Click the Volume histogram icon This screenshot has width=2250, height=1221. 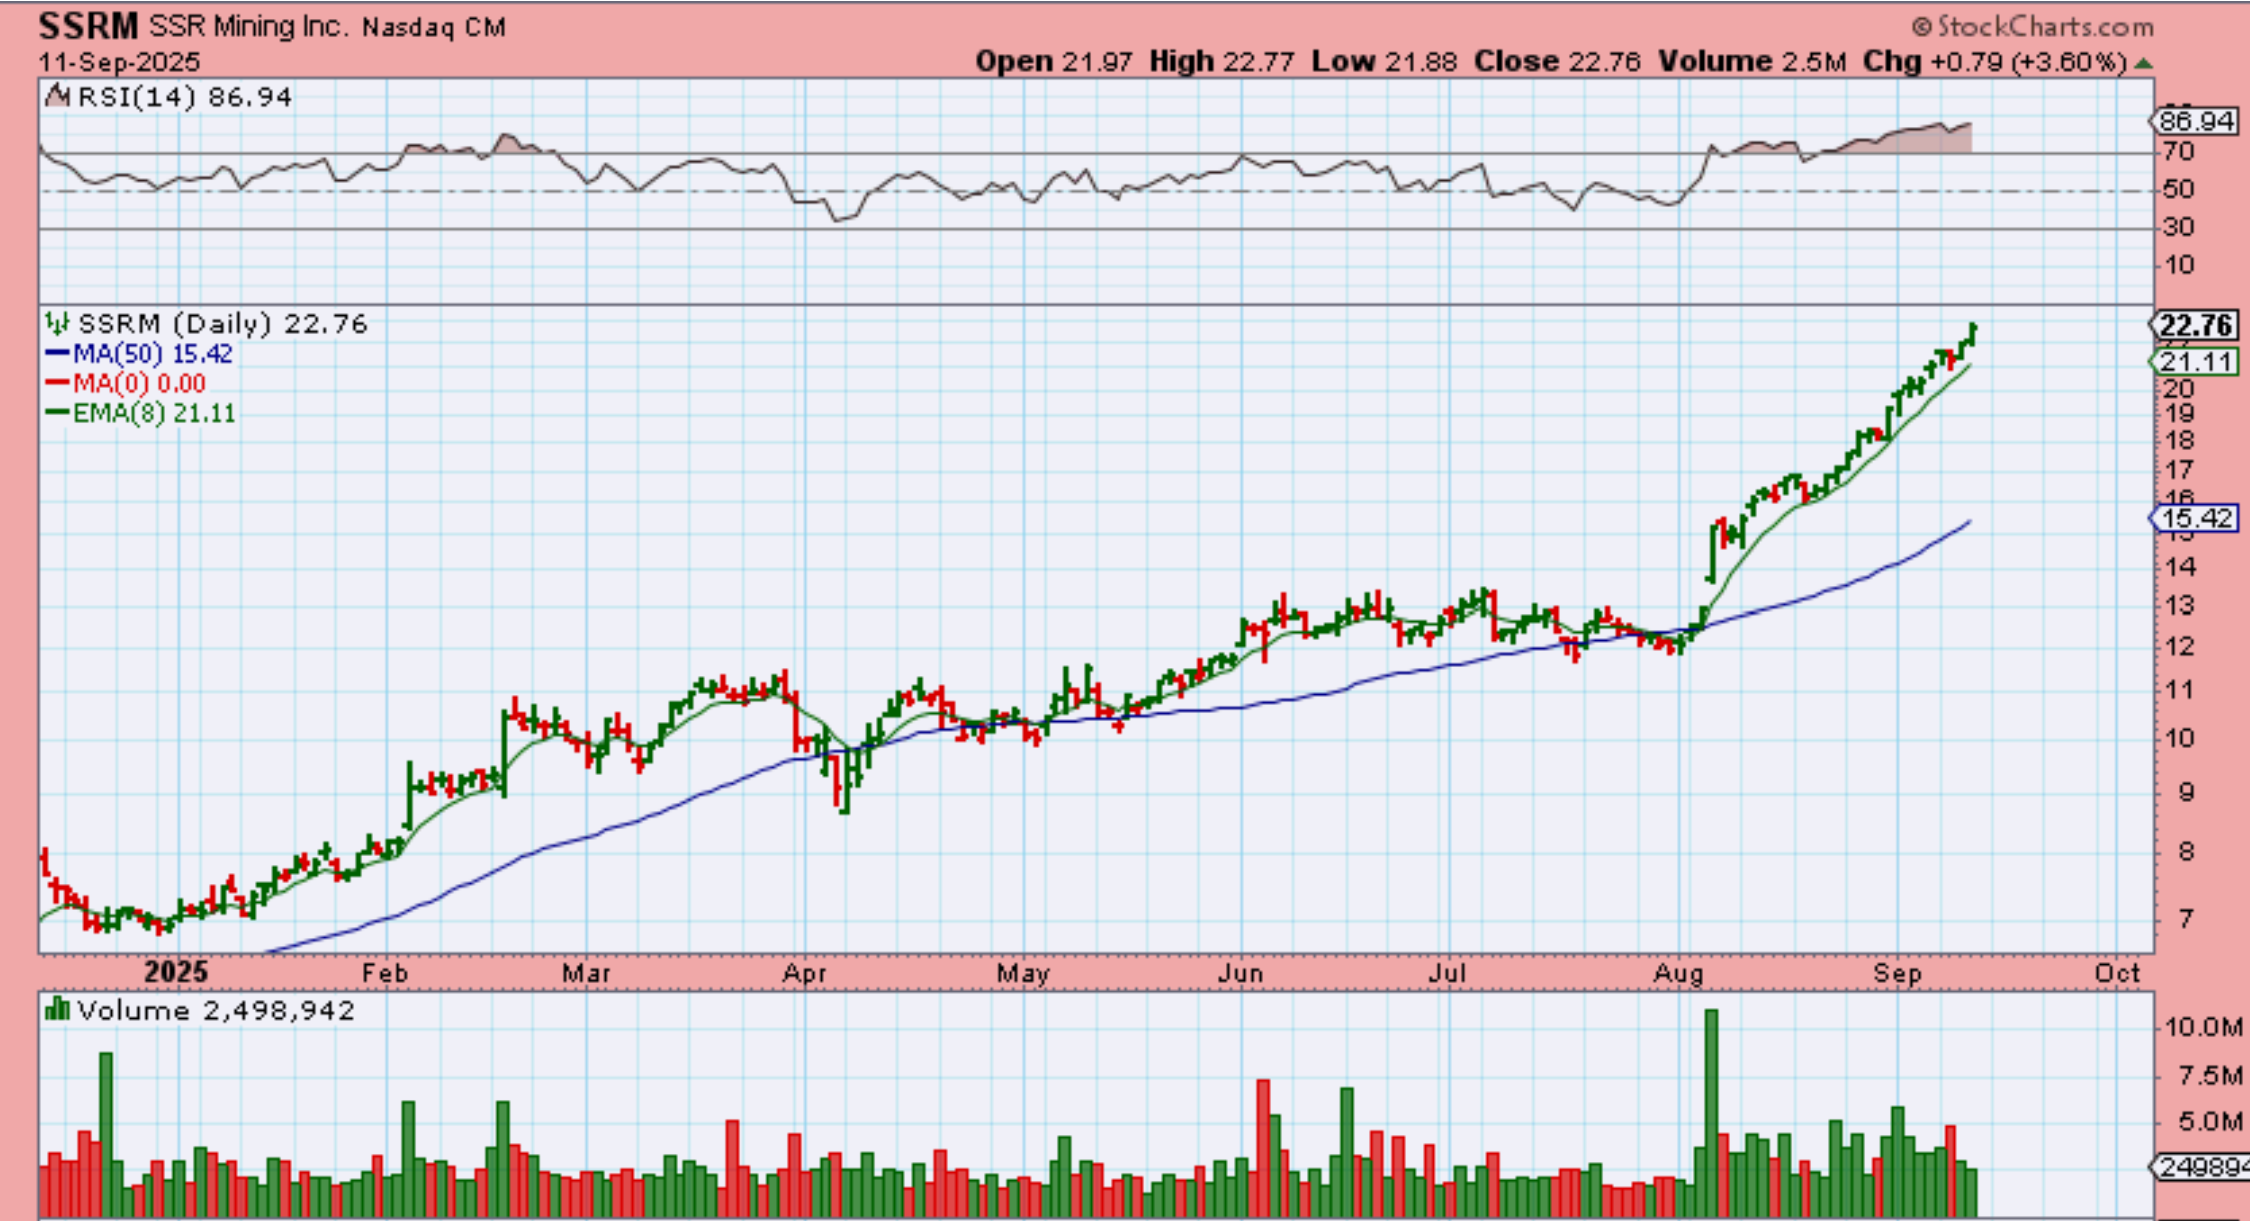pyautogui.click(x=57, y=1010)
